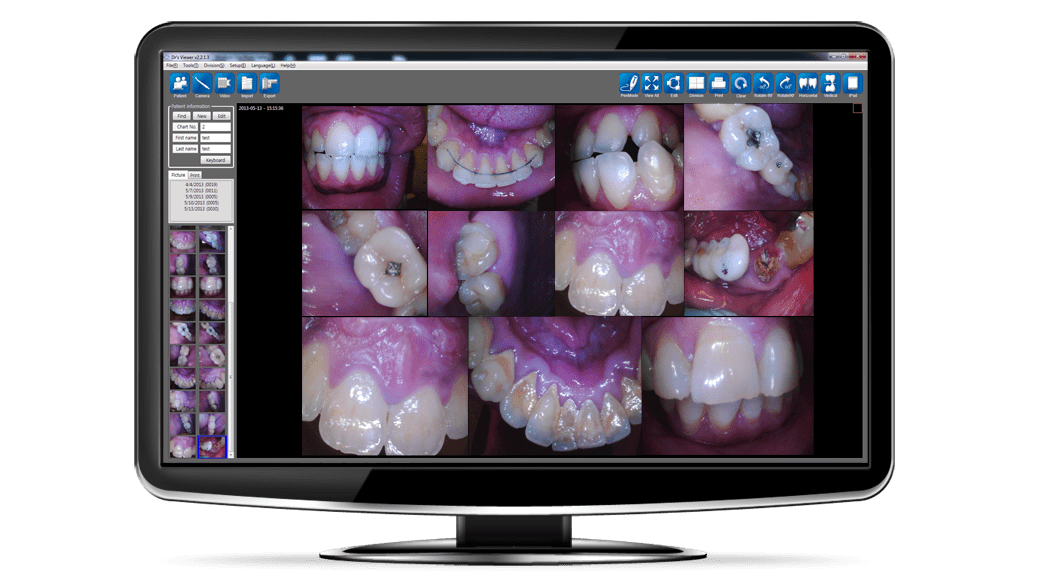Flip the image horizontally
1040x585 pixels.
coord(809,83)
